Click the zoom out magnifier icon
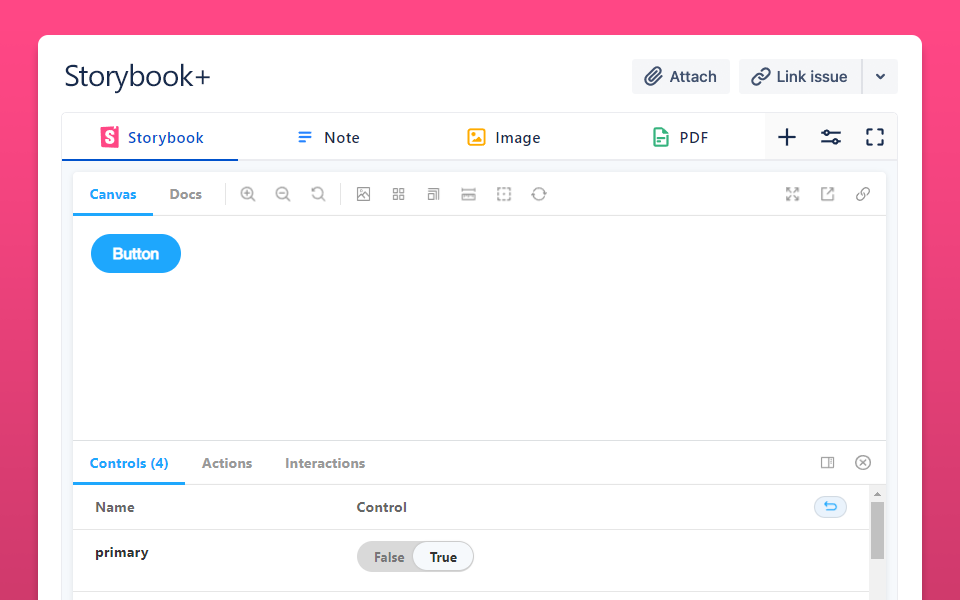The width and height of the screenshot is (960, 600). [x=283, y=194]
